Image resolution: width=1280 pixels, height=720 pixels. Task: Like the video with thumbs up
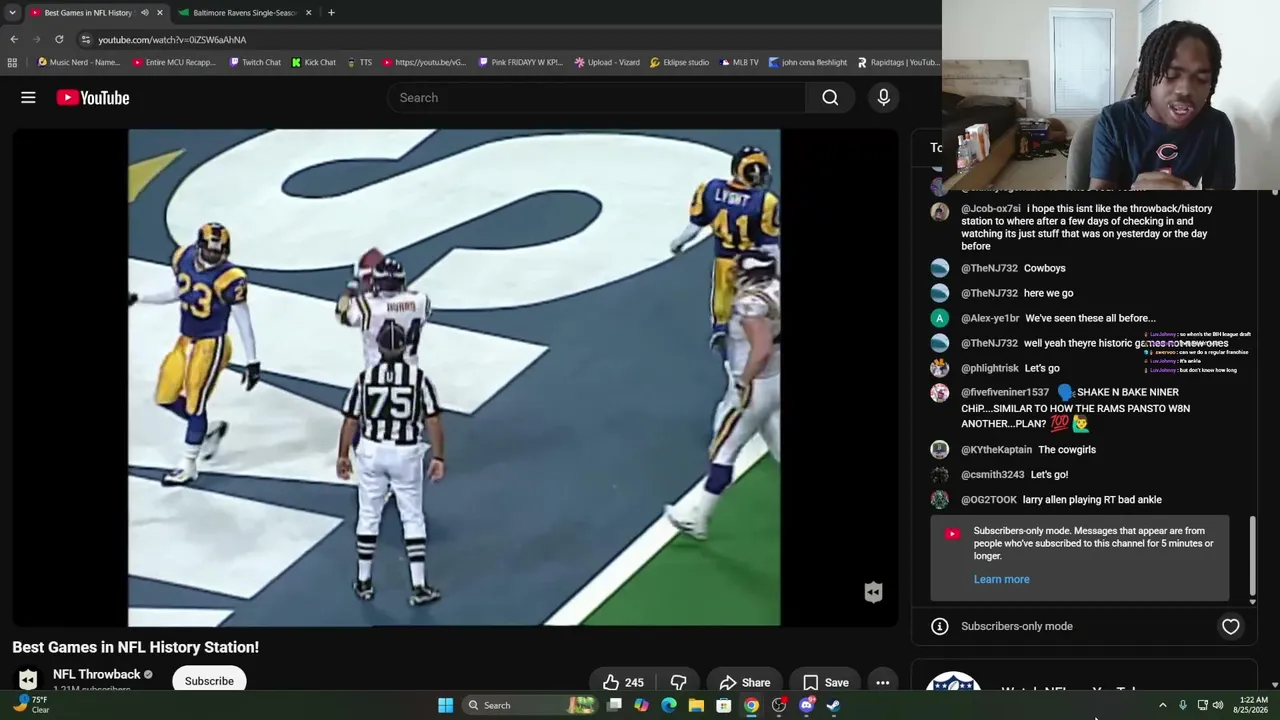pyautogui.click(x=622, y=683)
